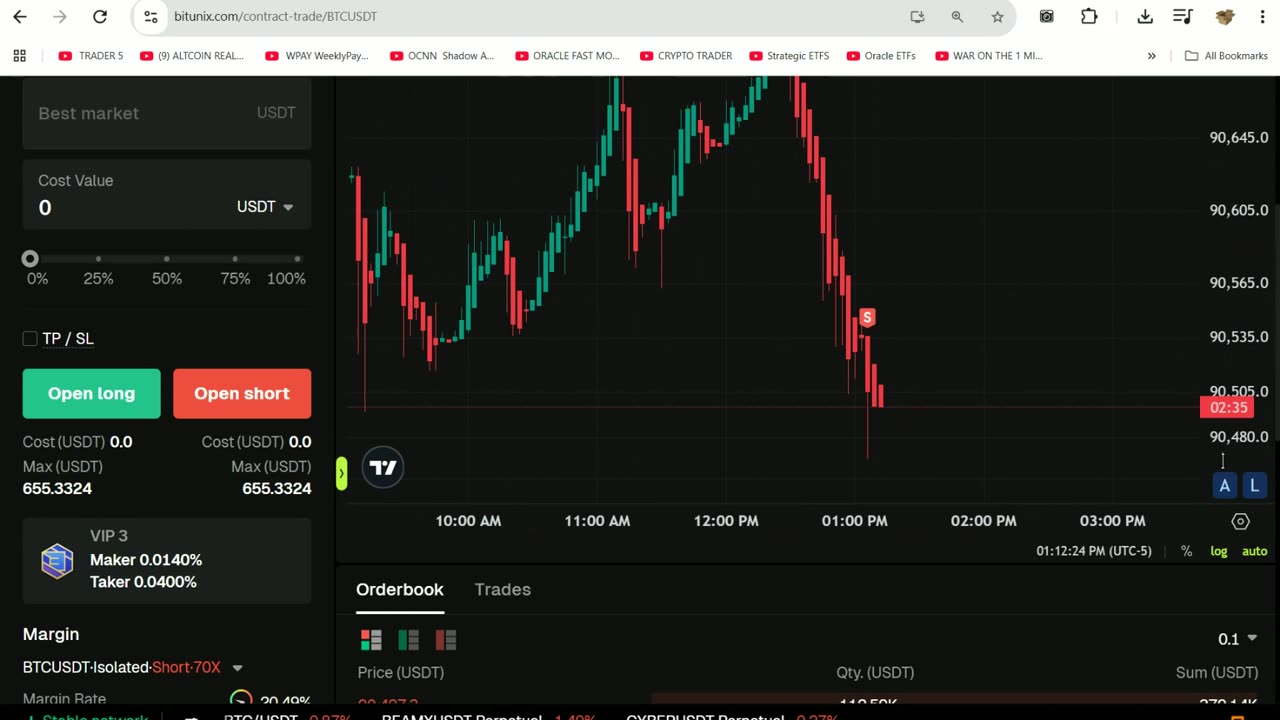Set the size slider to 50%
This screenshot has width=1280, height=720.
[167, 259]
